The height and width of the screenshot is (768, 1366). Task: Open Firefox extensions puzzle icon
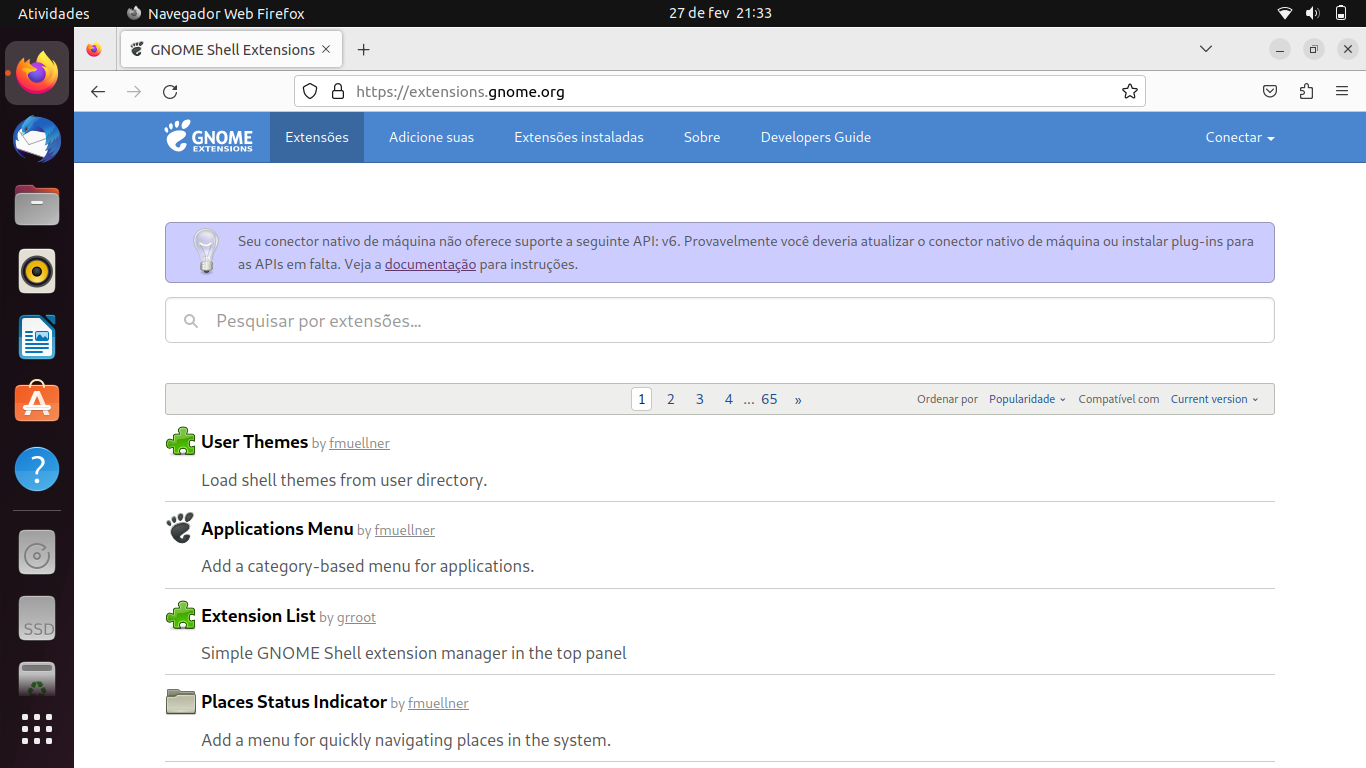tap(1306, 91)
